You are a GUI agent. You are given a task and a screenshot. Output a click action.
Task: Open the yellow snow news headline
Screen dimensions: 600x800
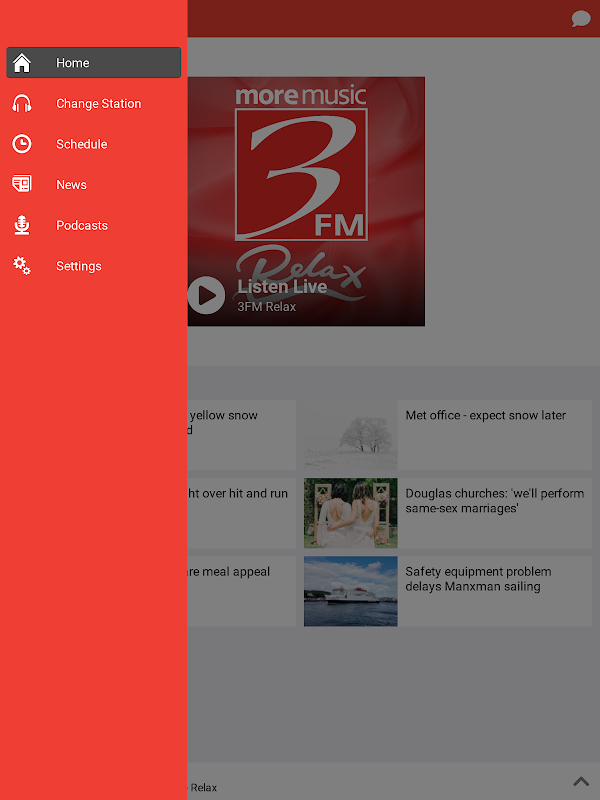223,422
